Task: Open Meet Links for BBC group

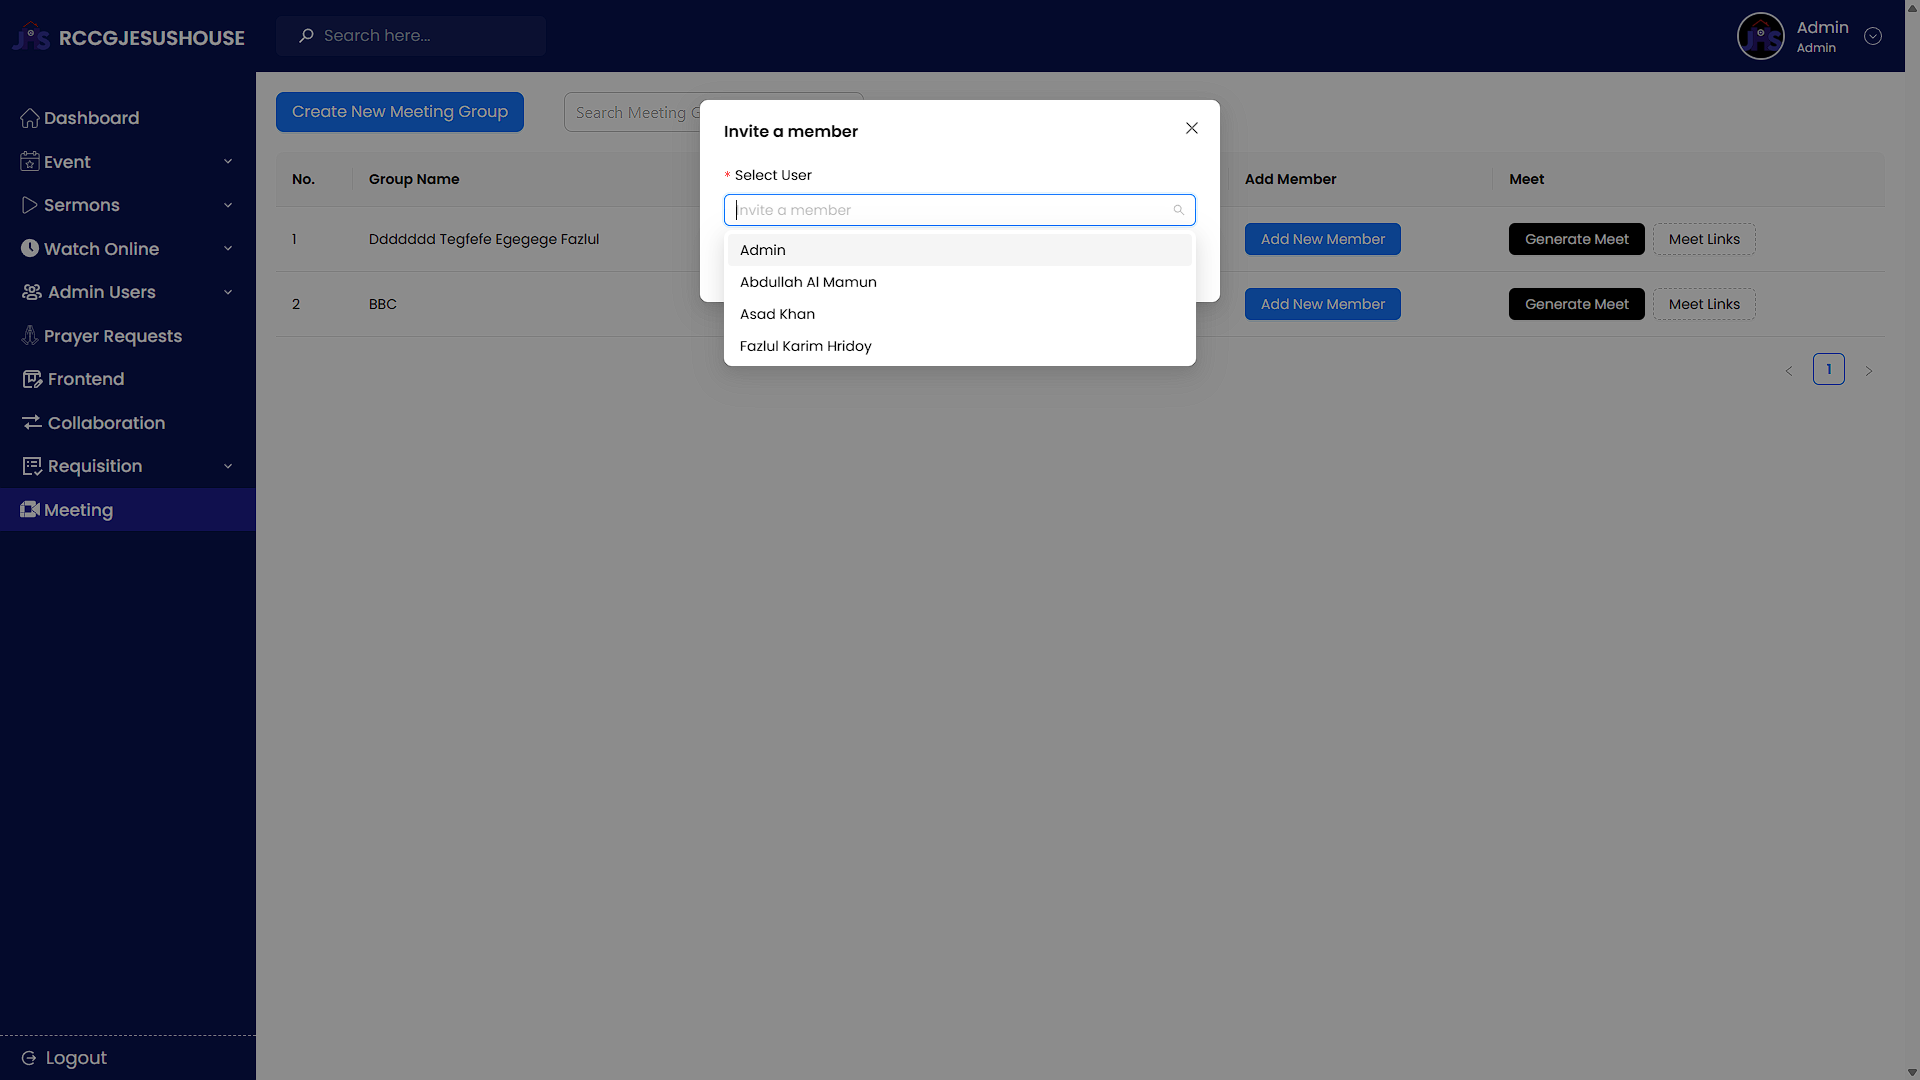Action: (1703, 304)
